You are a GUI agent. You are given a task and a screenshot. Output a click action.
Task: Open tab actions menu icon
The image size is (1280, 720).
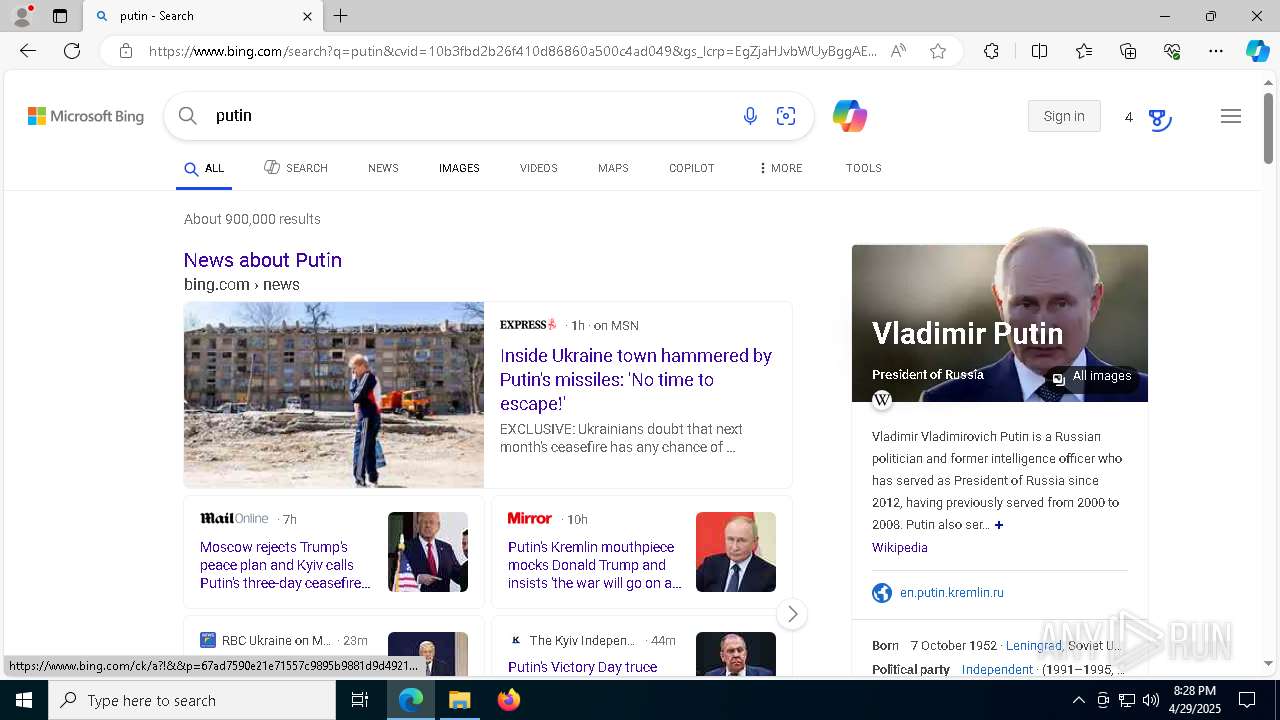pyautogui.click(x=60, y=16)
